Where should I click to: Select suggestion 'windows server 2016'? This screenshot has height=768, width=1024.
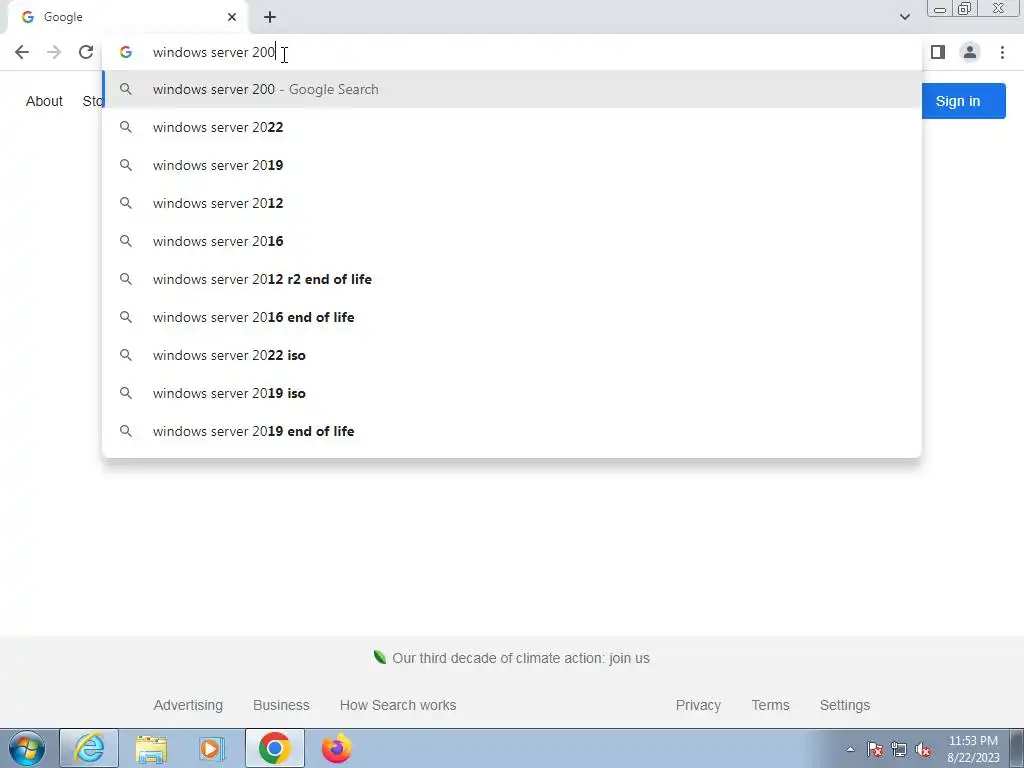click(512, 241)
